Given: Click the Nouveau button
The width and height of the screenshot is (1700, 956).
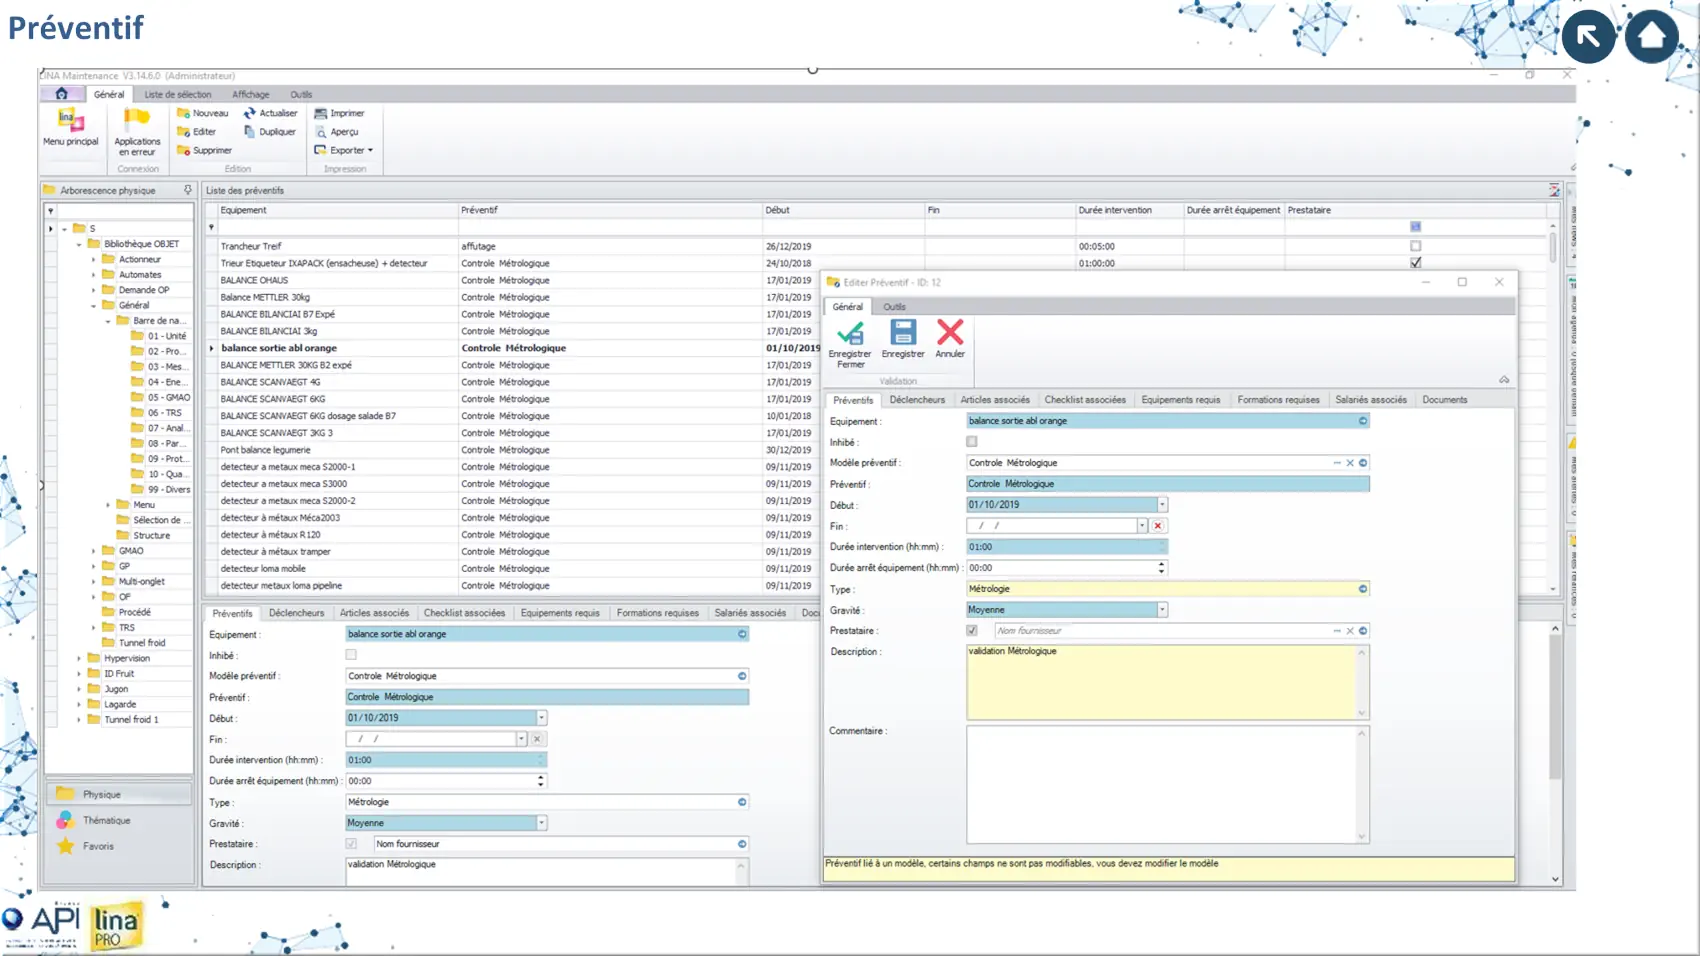Looking at the screenshot, I should (203, 114).
